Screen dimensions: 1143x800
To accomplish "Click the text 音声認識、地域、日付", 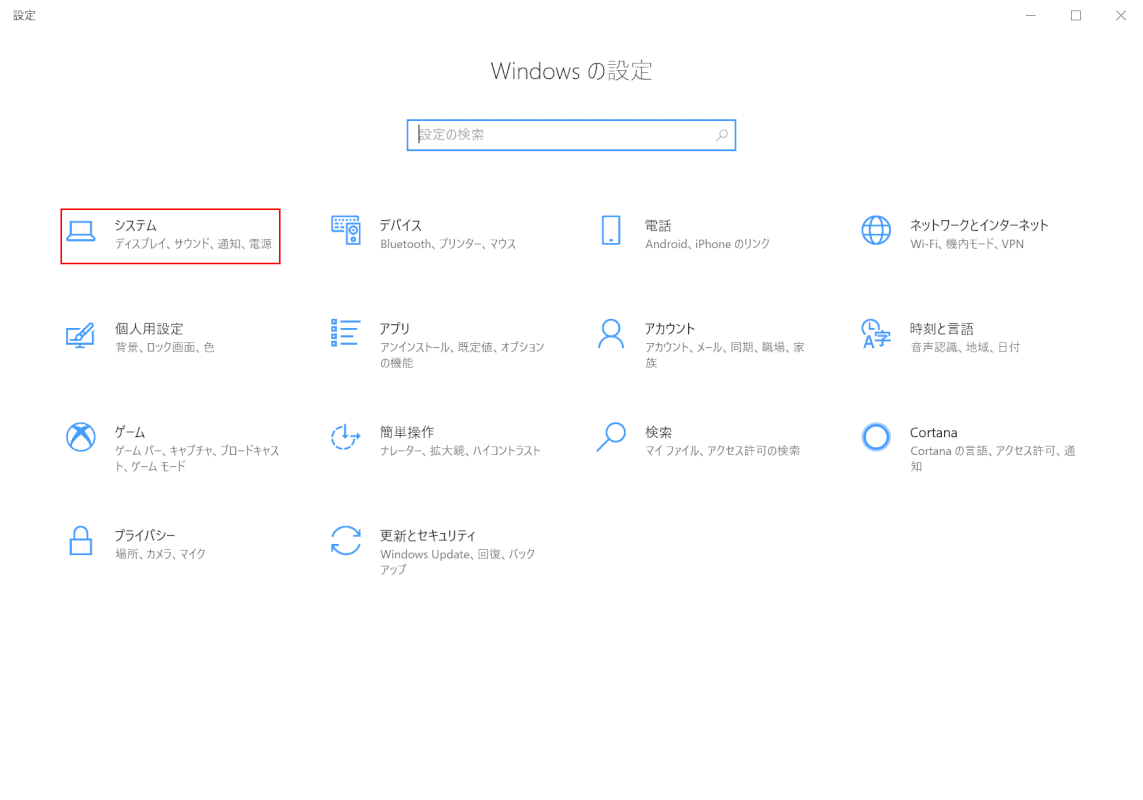I will (965, 348).
